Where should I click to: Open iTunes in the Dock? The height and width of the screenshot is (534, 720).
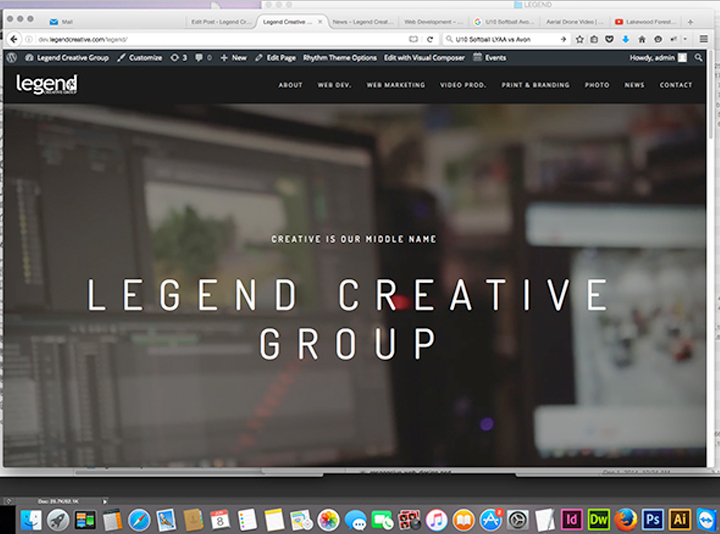pyautogui.click(x=436, y=520)
